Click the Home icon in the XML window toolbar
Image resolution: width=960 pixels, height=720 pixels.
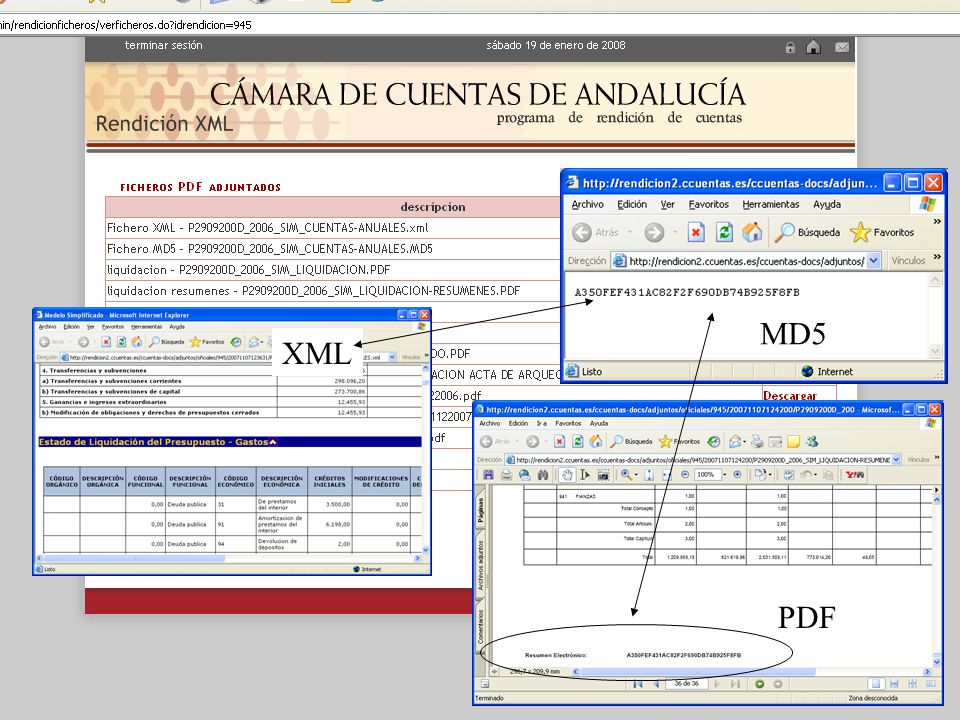click(137, 342)
